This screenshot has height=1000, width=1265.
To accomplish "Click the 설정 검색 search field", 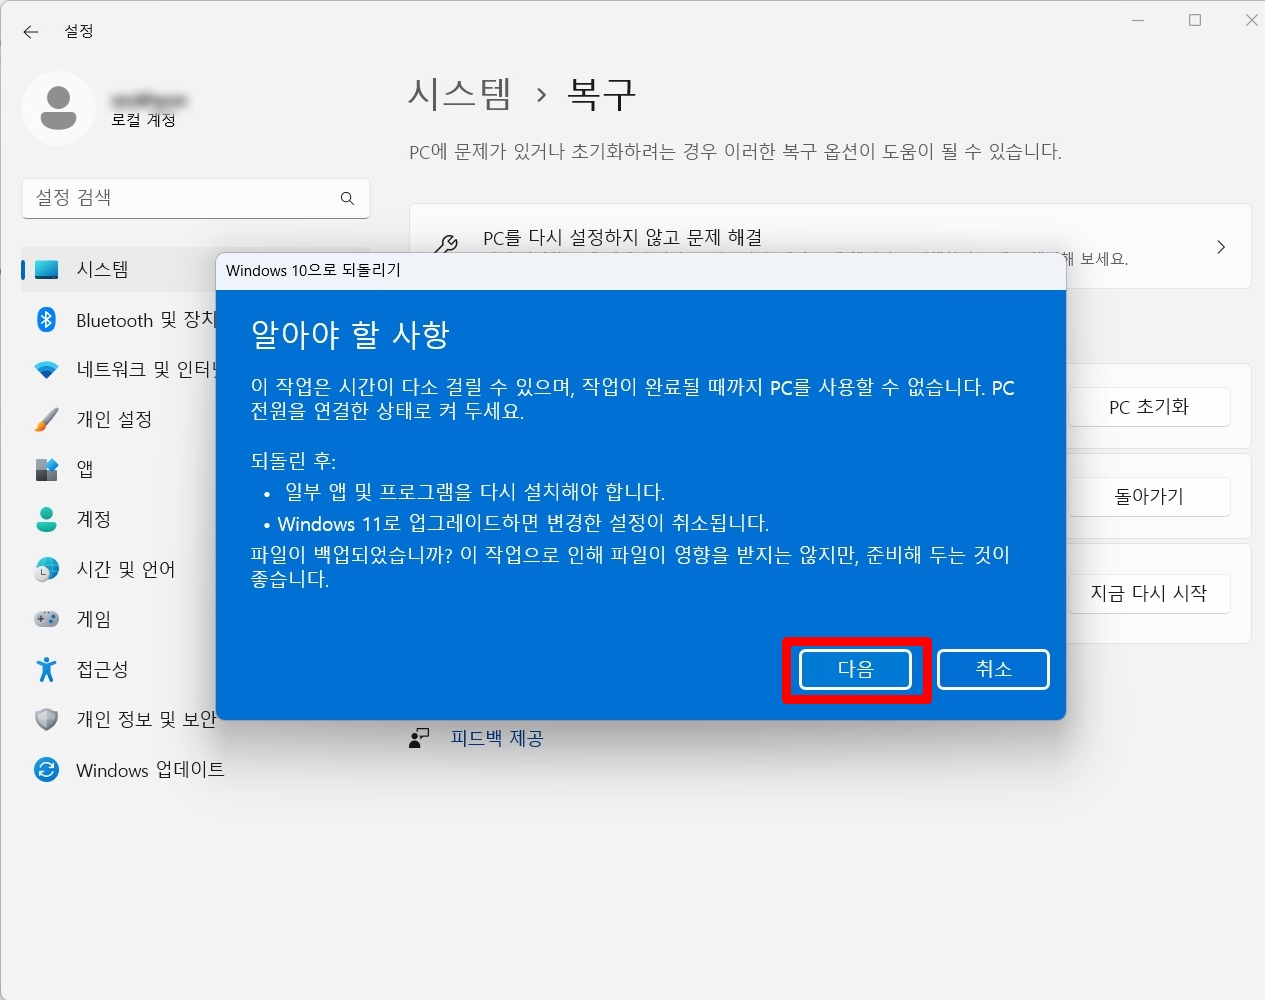I will [196, 198].
